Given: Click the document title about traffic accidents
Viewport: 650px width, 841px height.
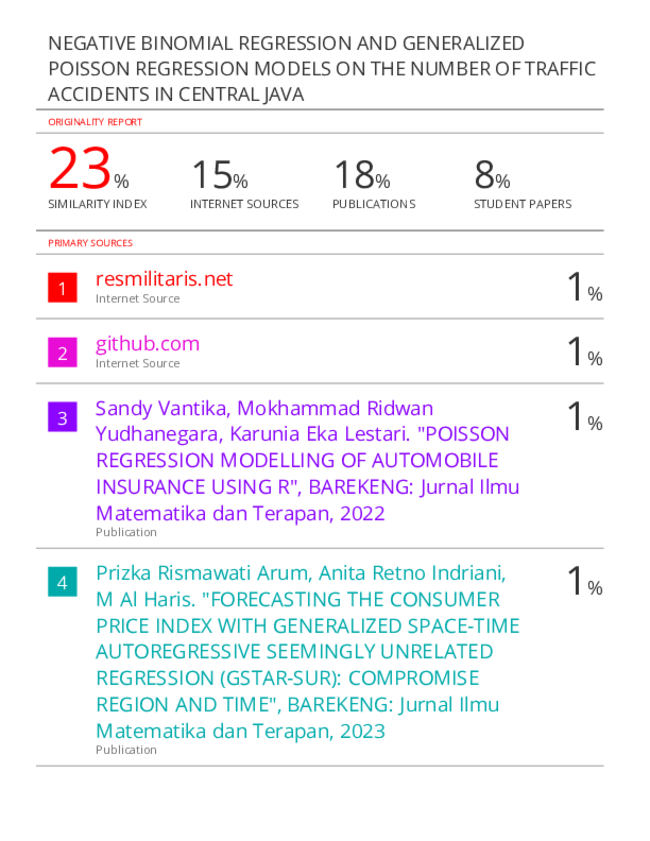Looking at the screenshot, I should (x=322, y=69).
